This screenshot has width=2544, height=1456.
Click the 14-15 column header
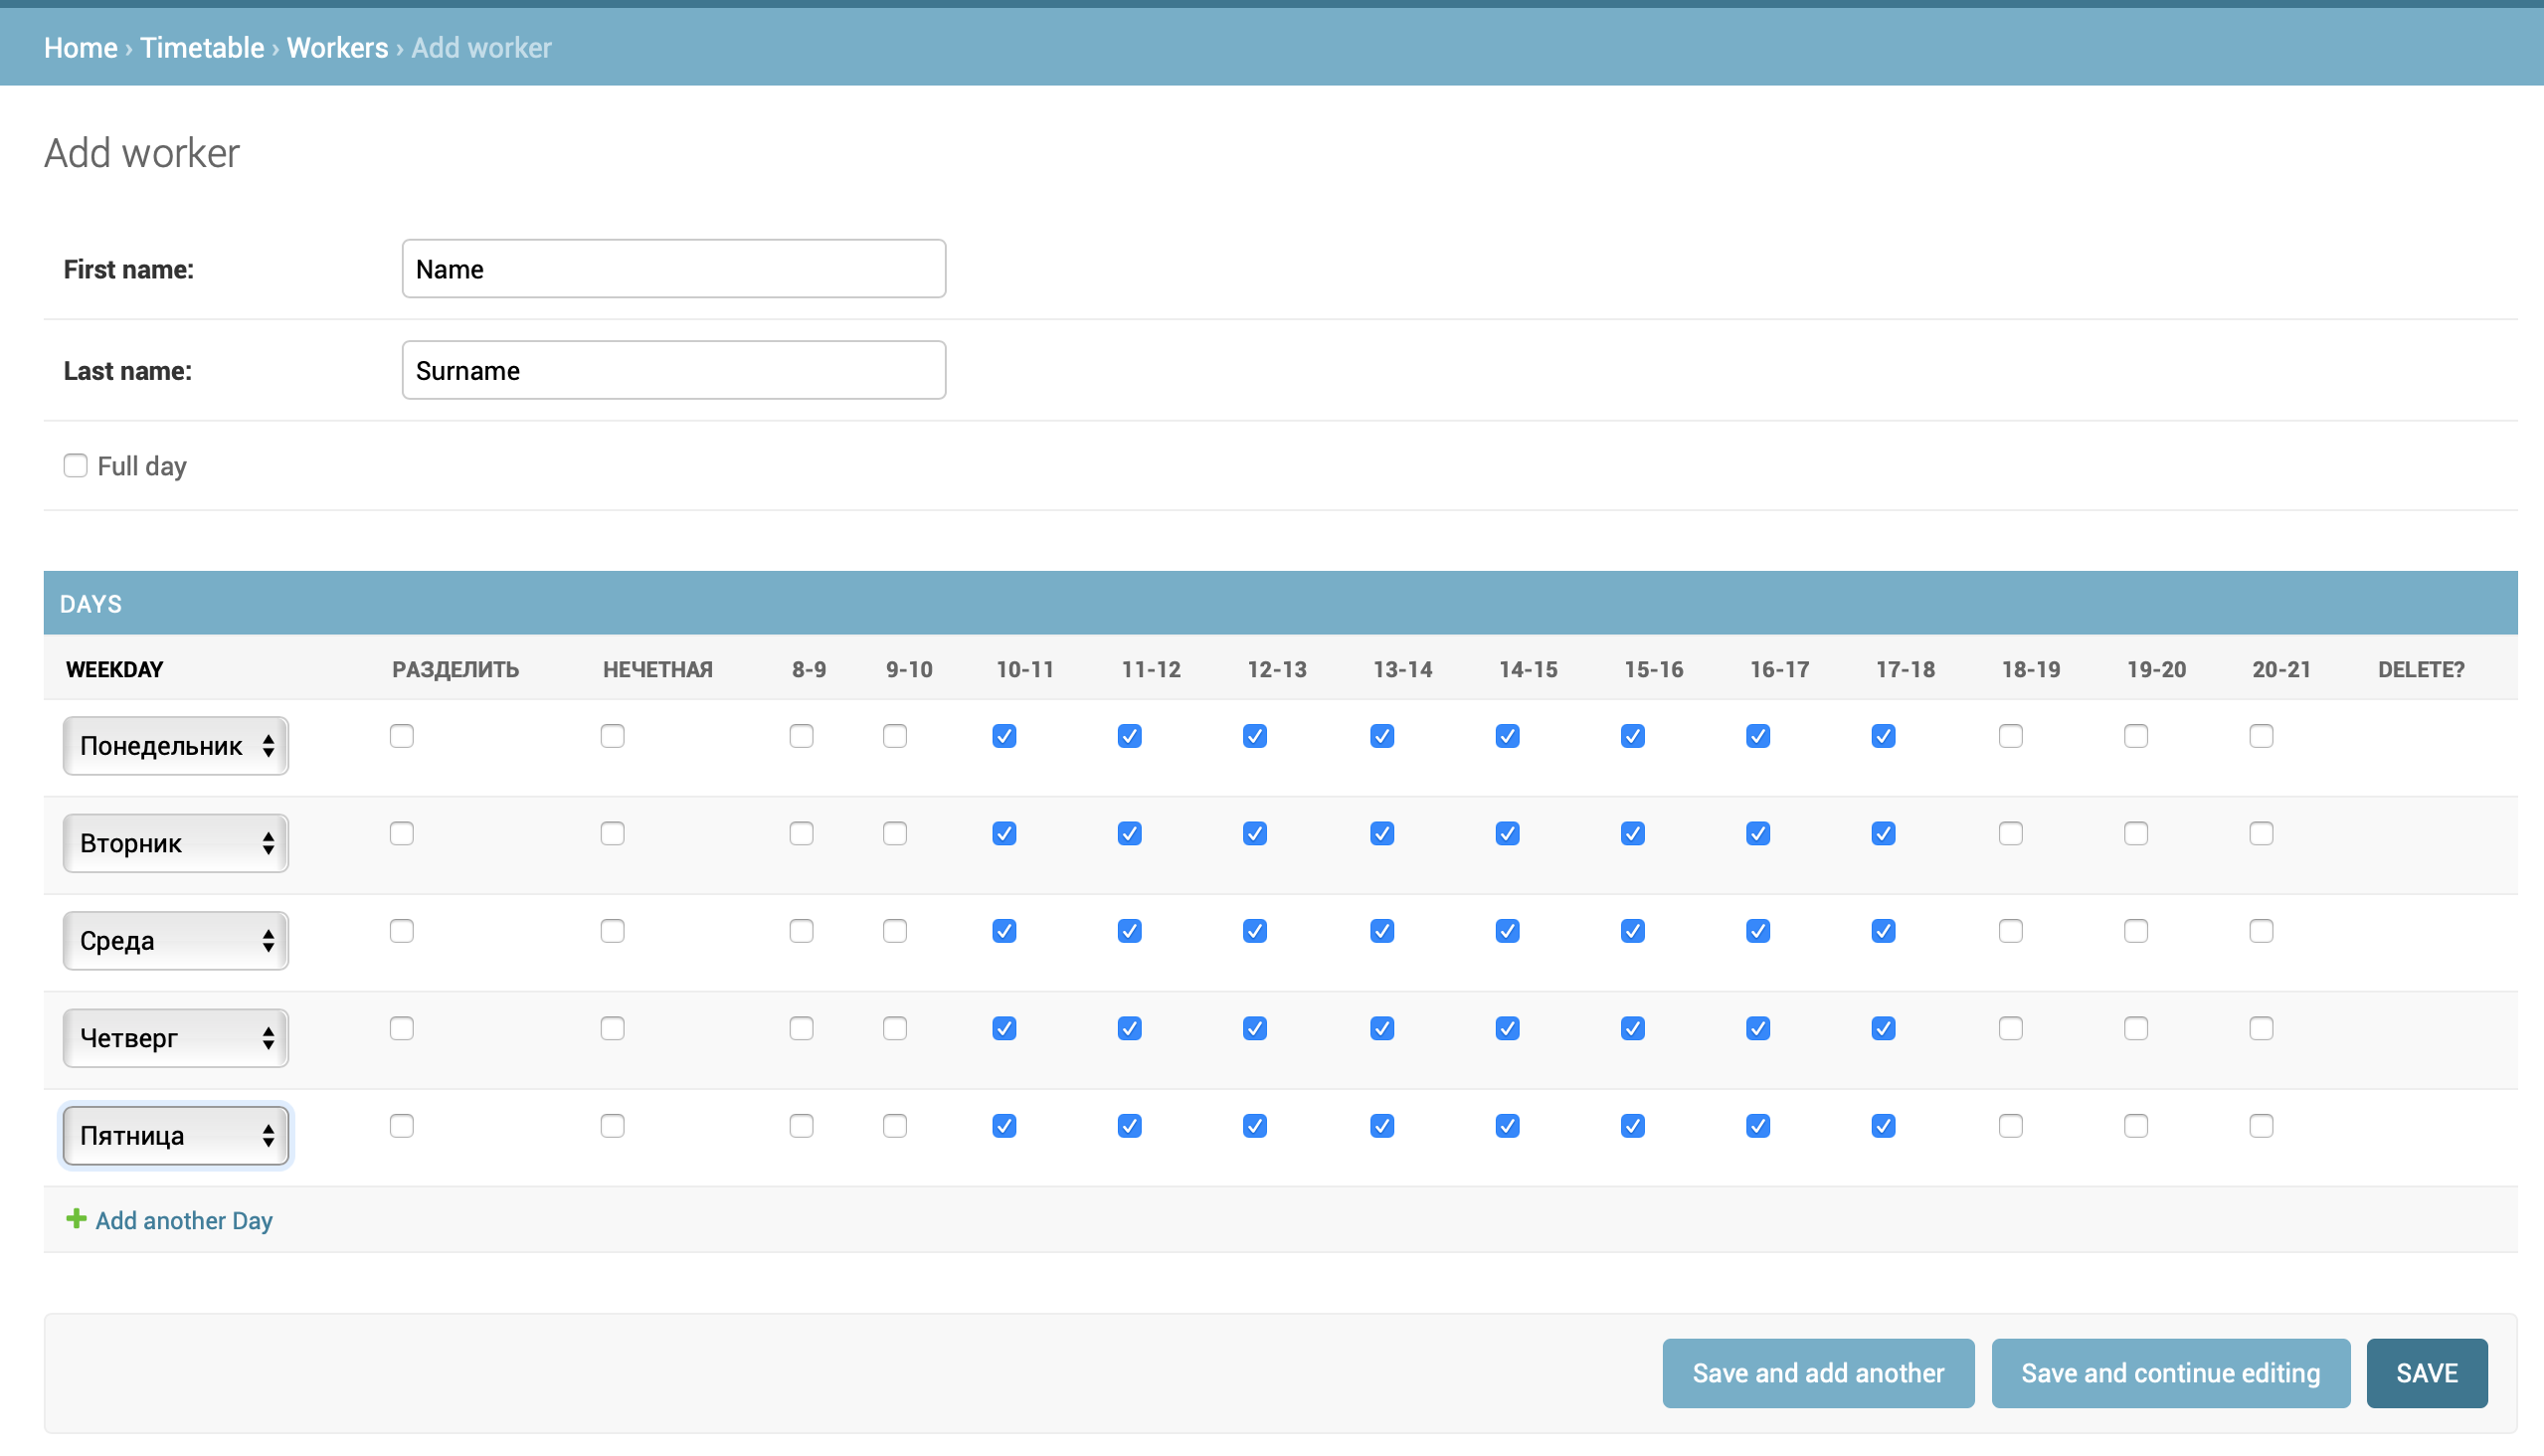(1528, 669)
